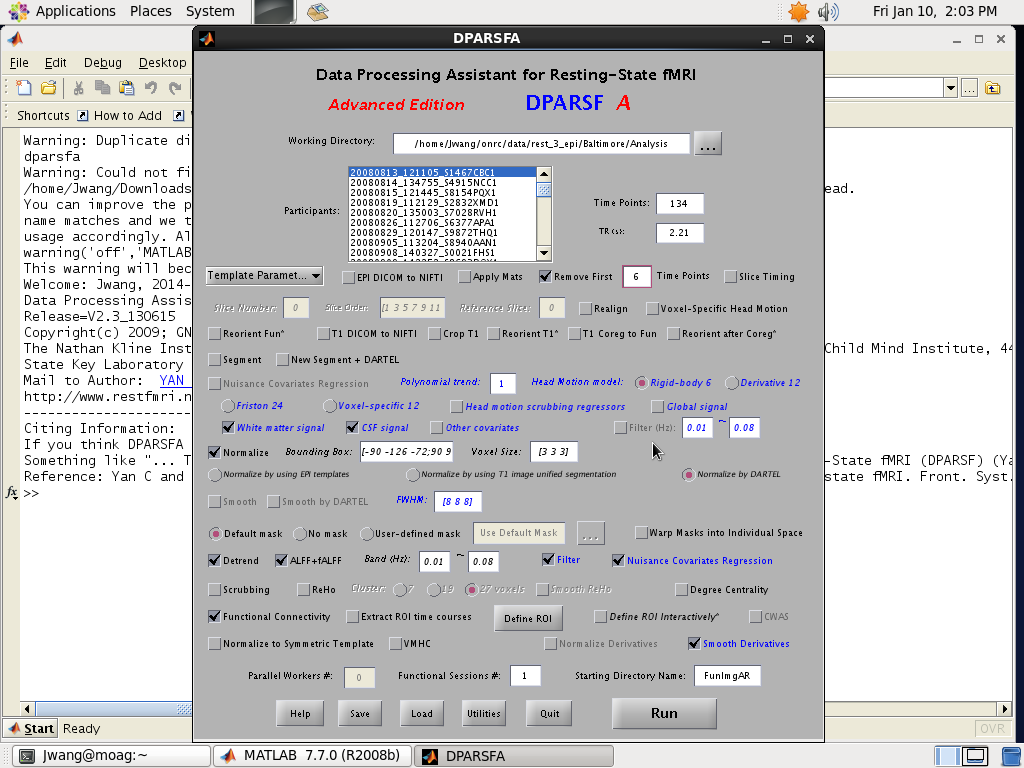Select the Friston 24 radio button

227,406
